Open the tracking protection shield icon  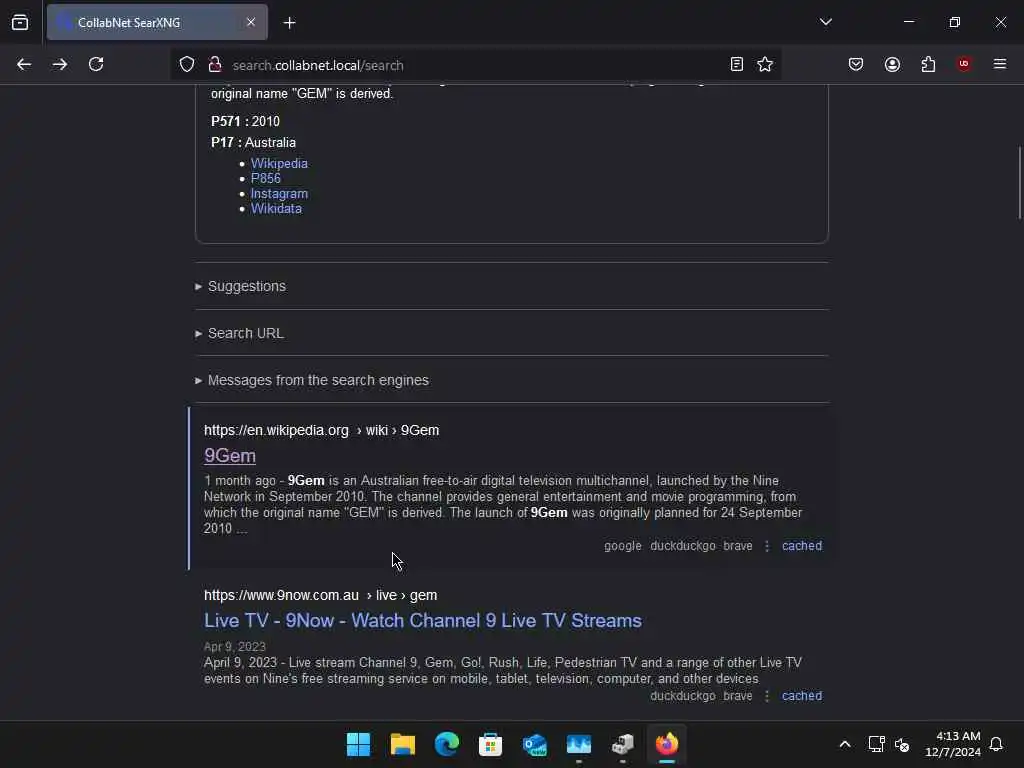187,65
